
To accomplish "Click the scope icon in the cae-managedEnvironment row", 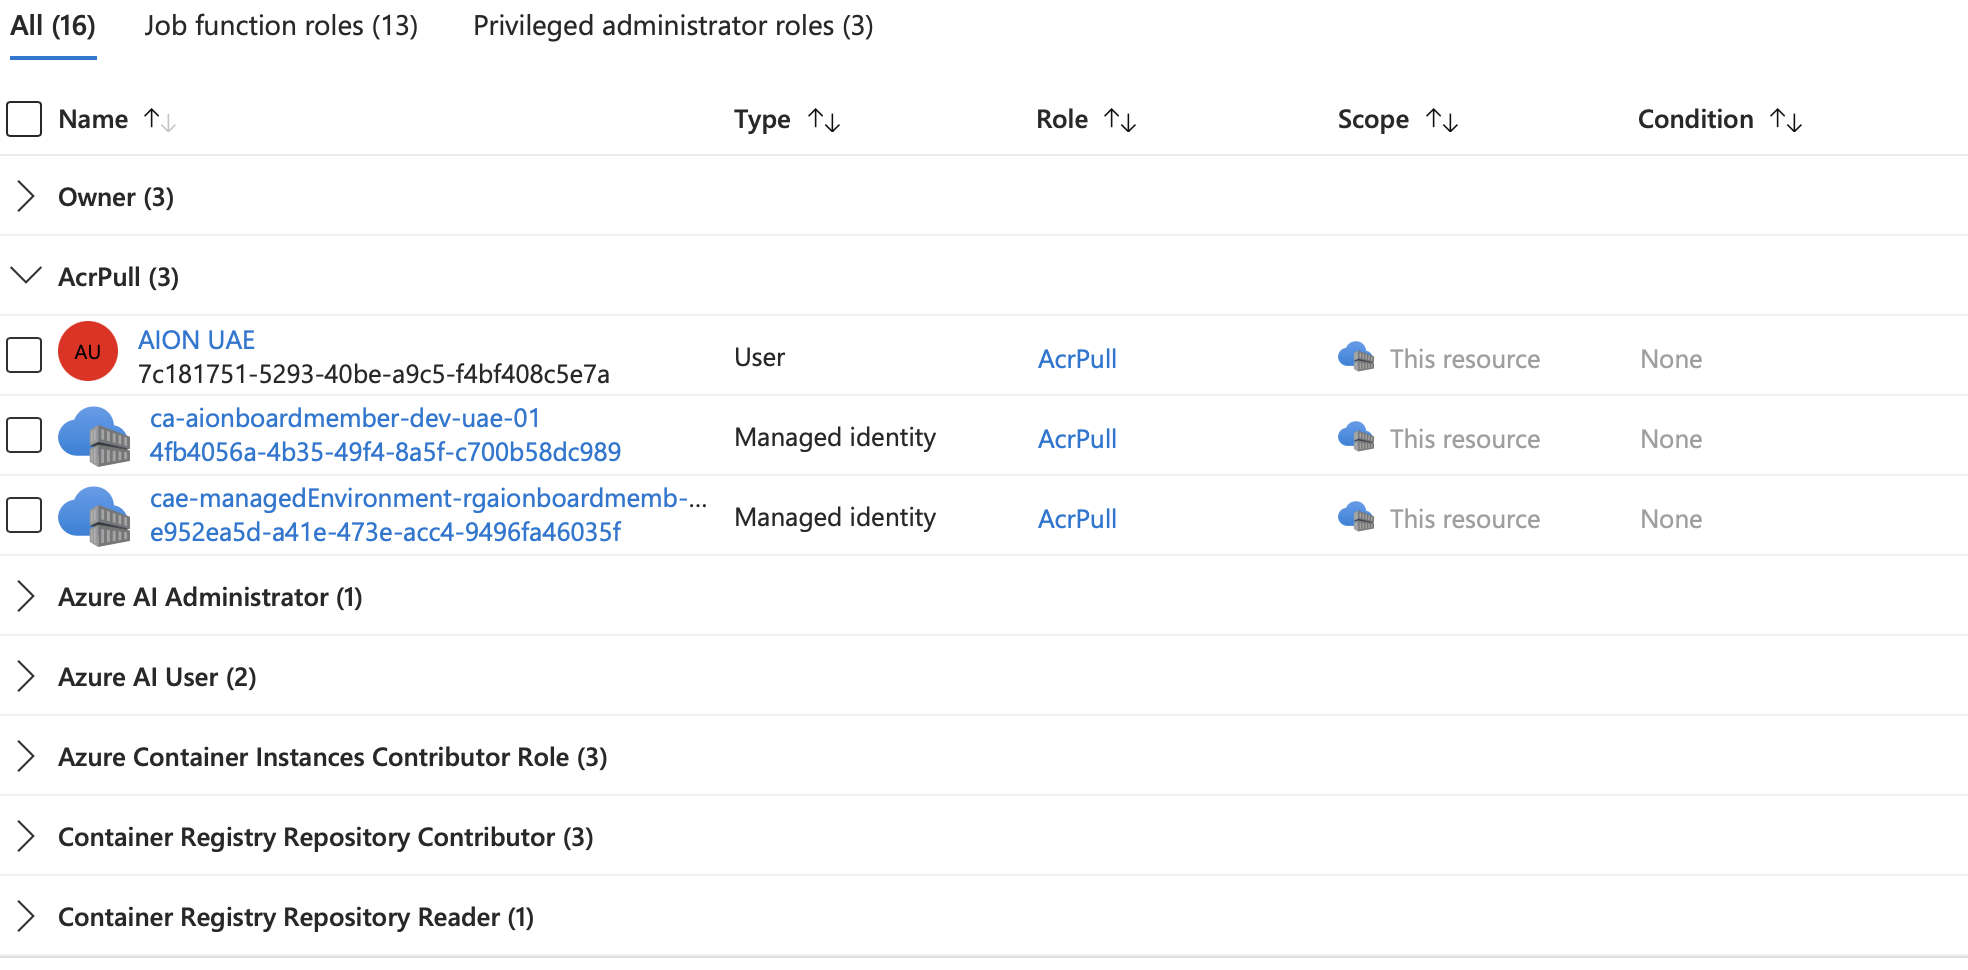I will (x=1356, y=518).
